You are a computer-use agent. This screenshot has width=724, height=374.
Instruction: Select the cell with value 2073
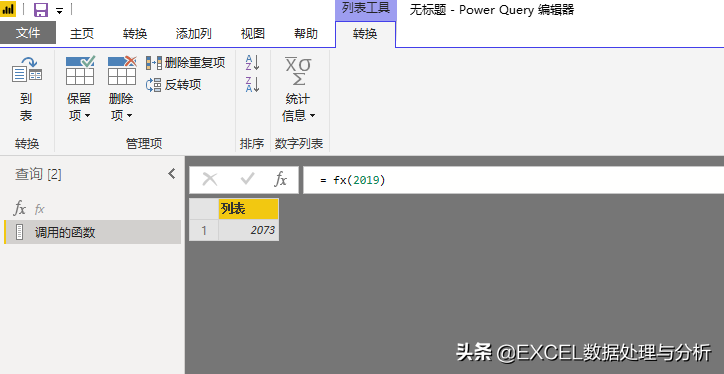[248, 230]
